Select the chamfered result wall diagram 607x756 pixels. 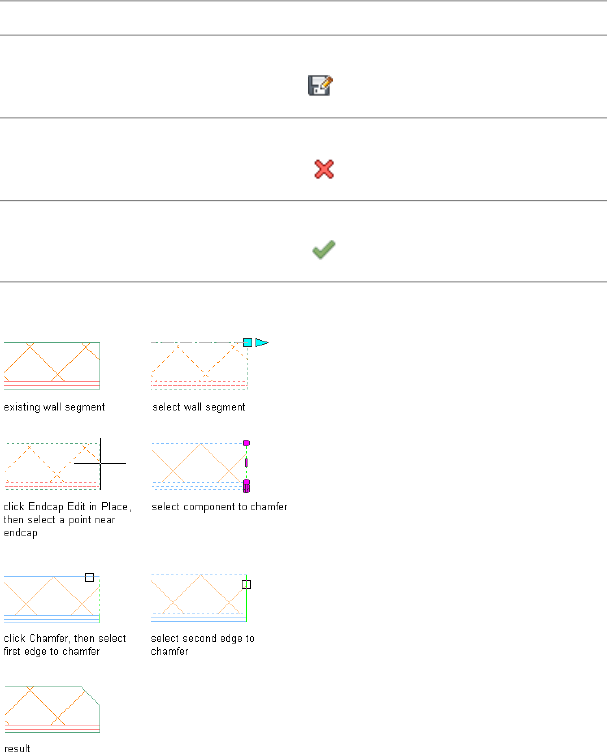click(51, 710)
